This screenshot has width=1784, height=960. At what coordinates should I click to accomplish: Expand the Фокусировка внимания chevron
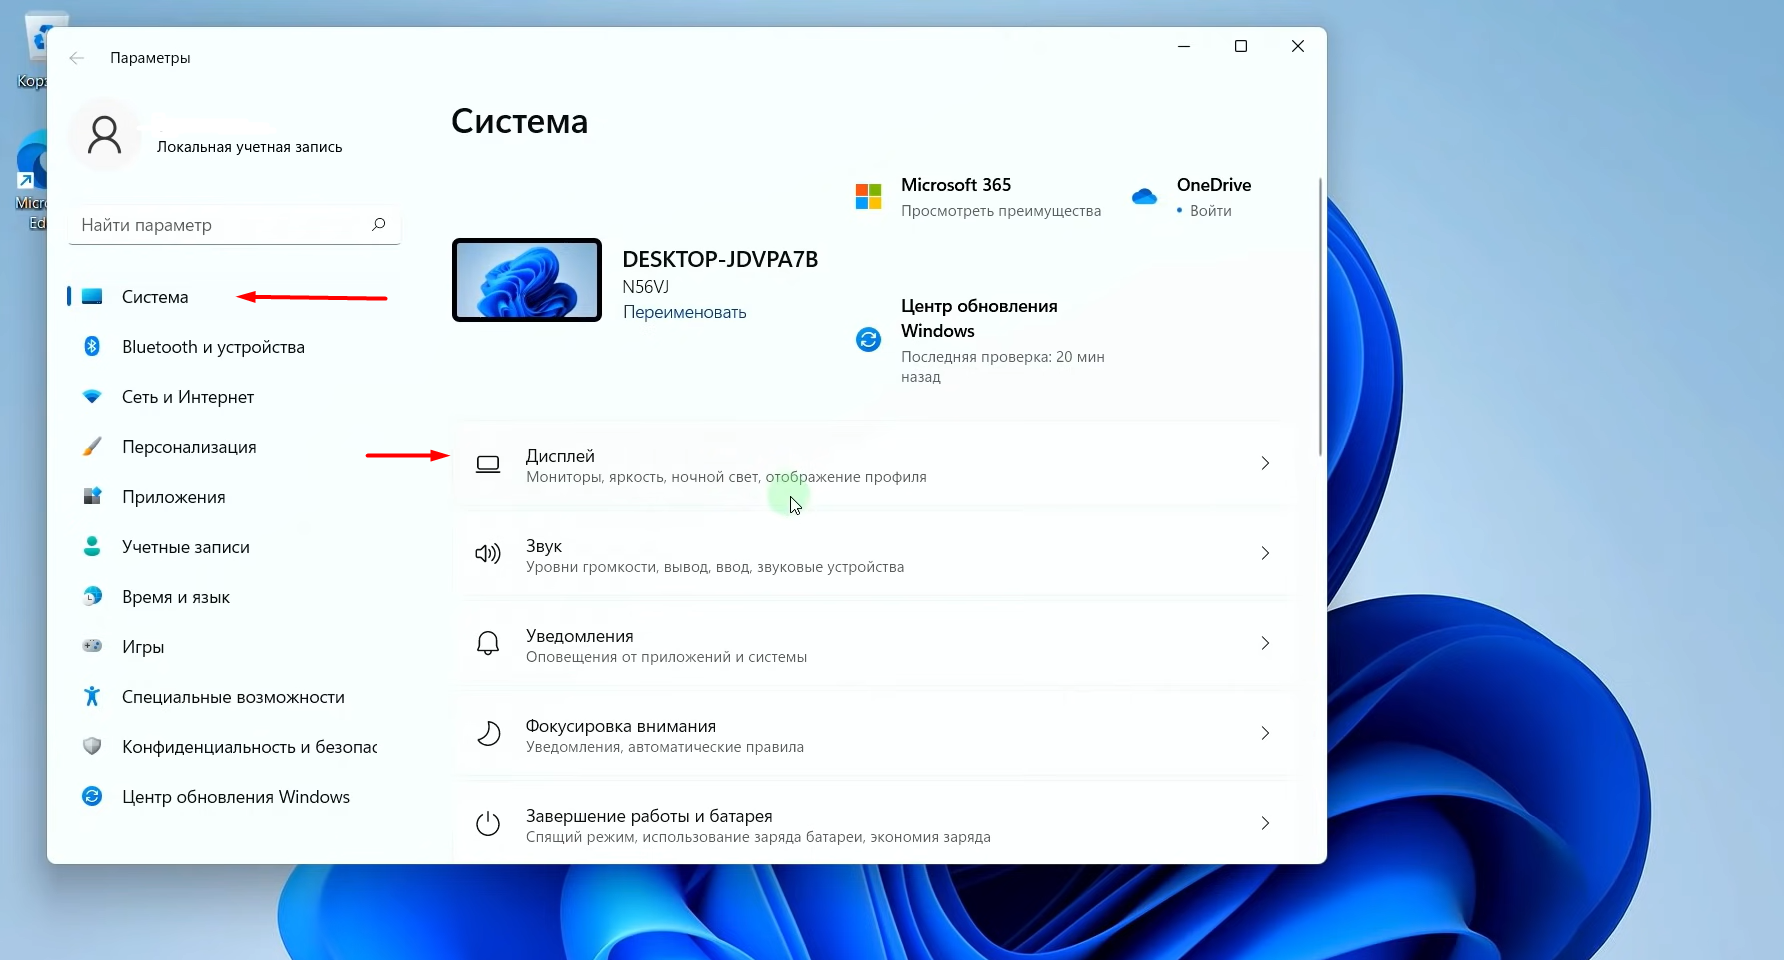click(x=1264, y=733)
